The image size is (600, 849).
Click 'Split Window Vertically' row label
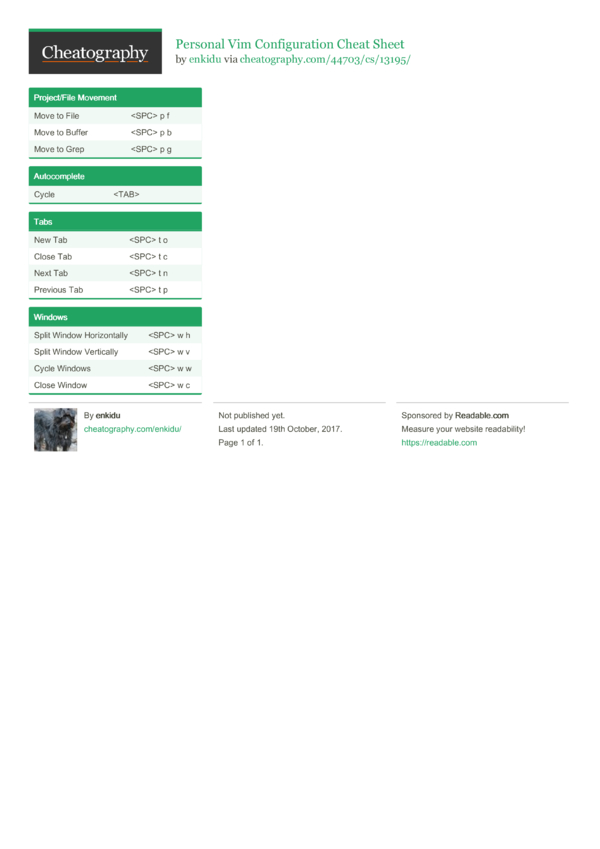76,351
